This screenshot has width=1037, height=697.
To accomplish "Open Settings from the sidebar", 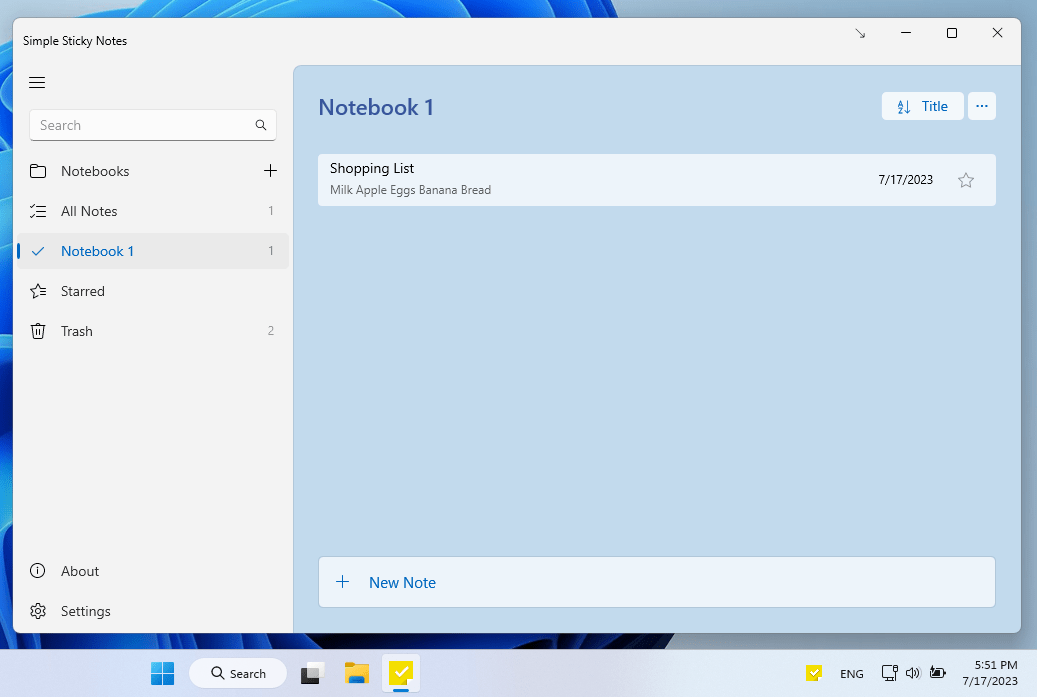I will click(x=86, y=611).
